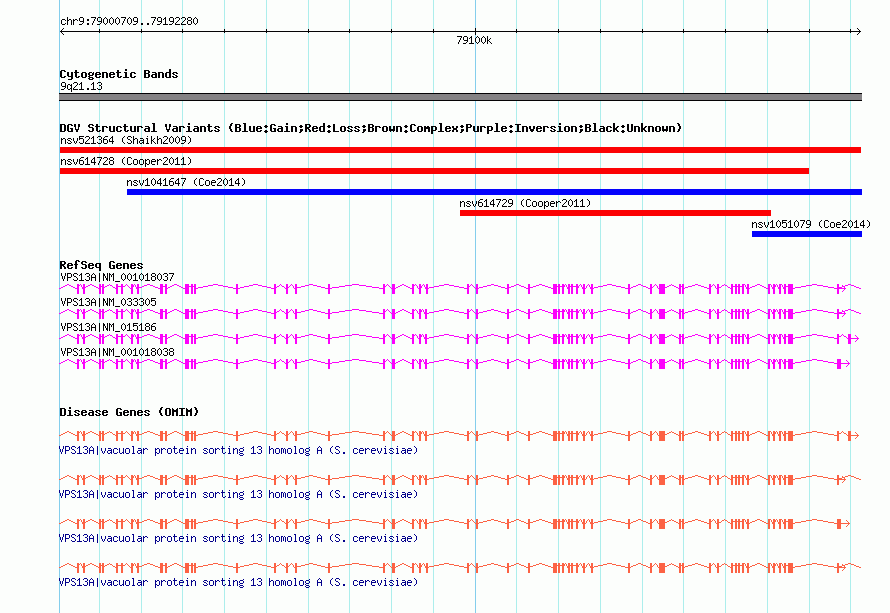Click the nsv614728 (Cooper2011) label
Image resolution: width=890 pixels, height=613 pixels.
point(126,161)
